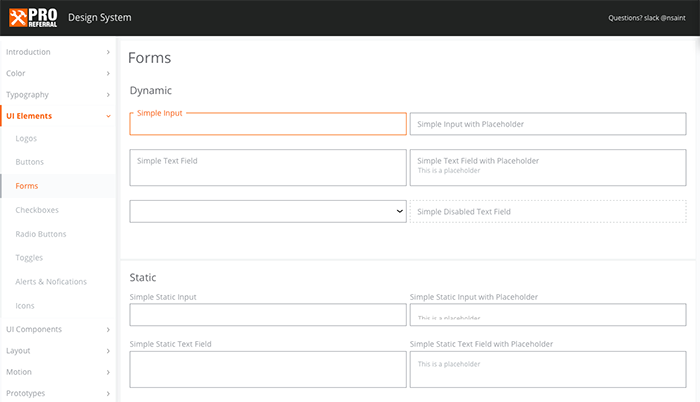Image resolution: width=700 pixels, height=402 pixels.
Task: Focus the Simple Input field
Action: pos(268,124)
